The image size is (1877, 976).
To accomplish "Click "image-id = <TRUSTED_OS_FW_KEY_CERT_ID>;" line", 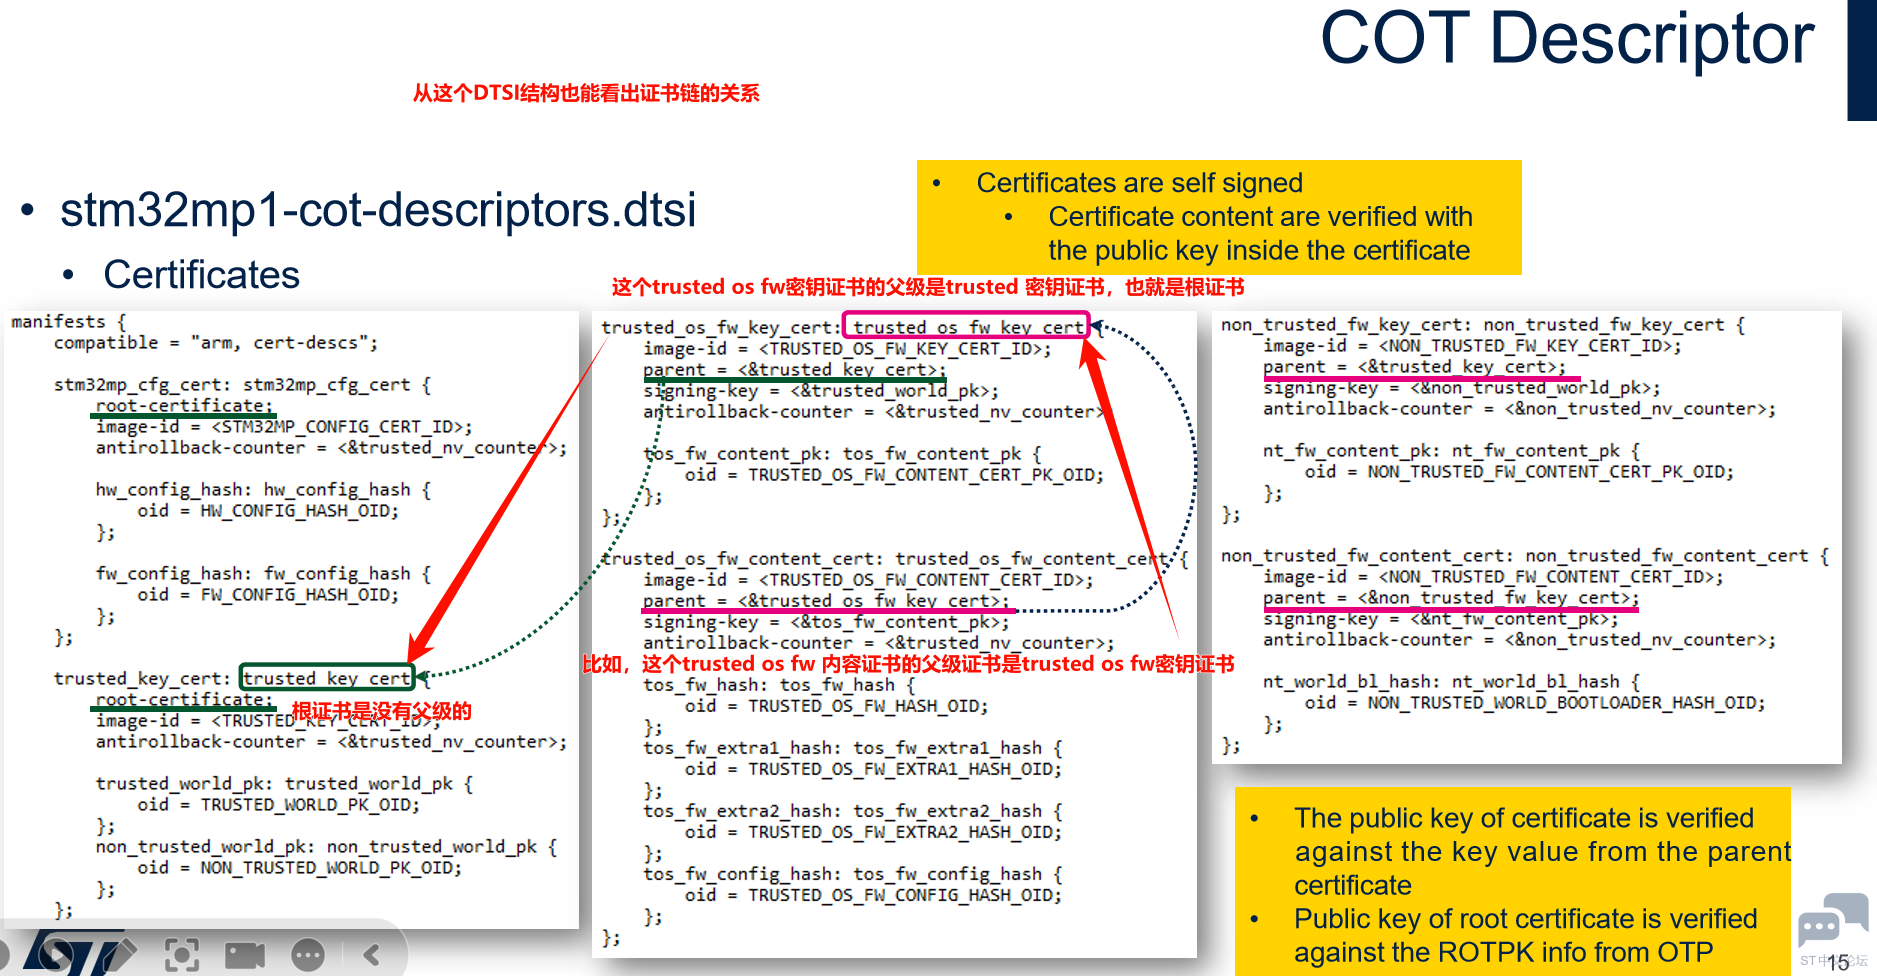I will pyautogui.click(x=847, y=349).
